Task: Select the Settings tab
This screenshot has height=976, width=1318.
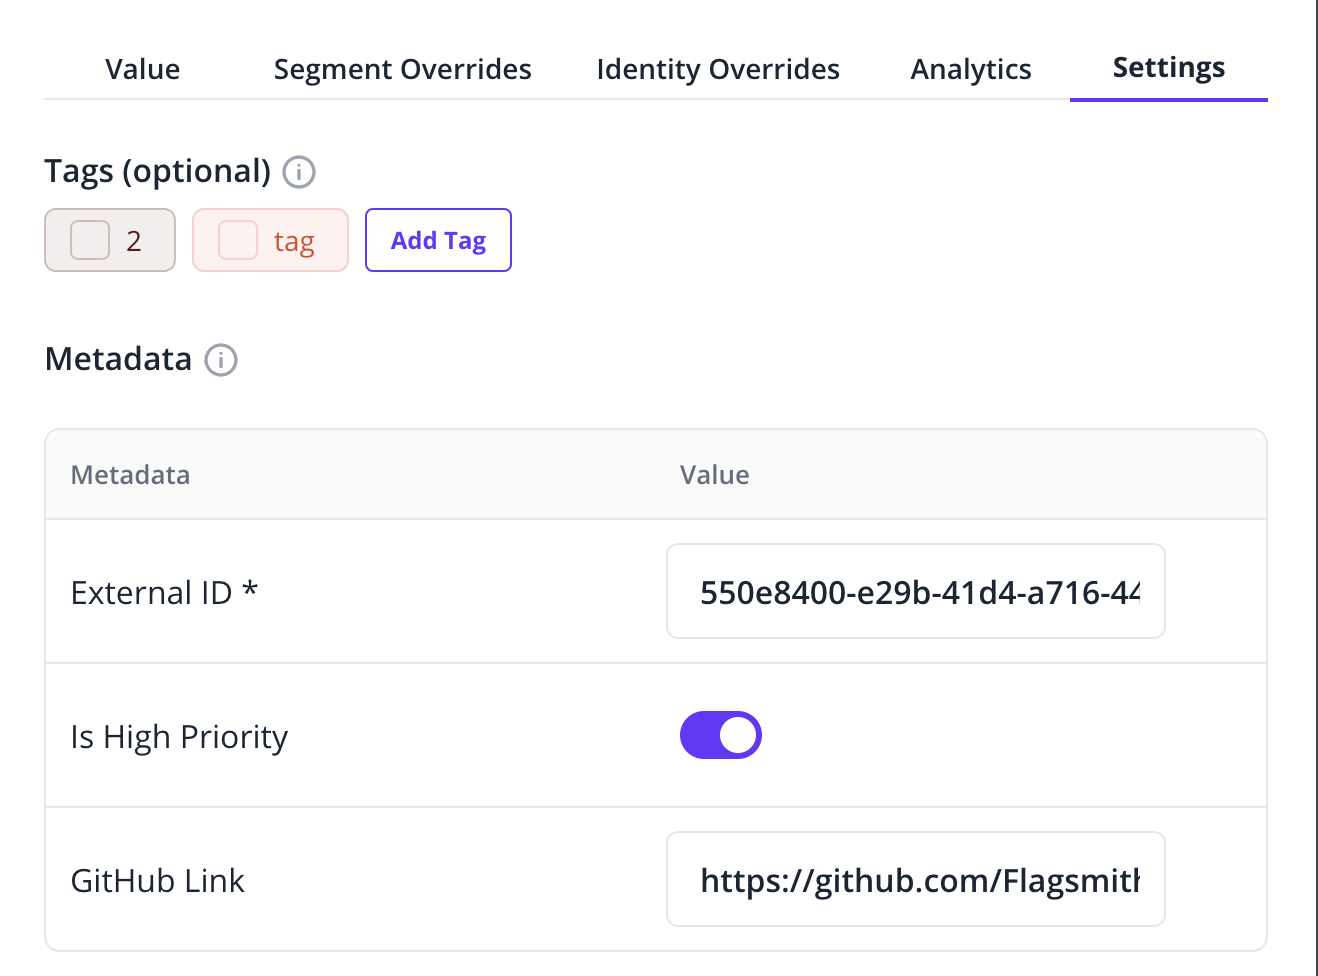Action: (1169, 69)
